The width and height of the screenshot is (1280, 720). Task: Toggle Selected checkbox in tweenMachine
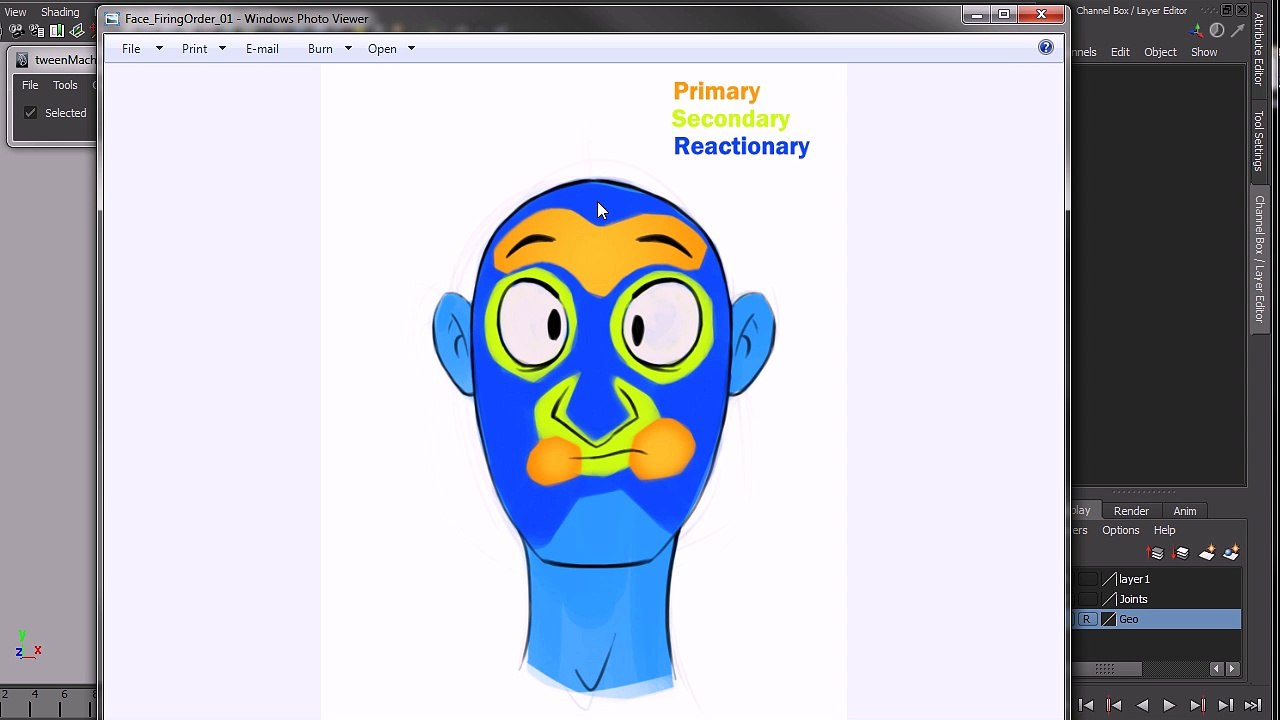30,113
